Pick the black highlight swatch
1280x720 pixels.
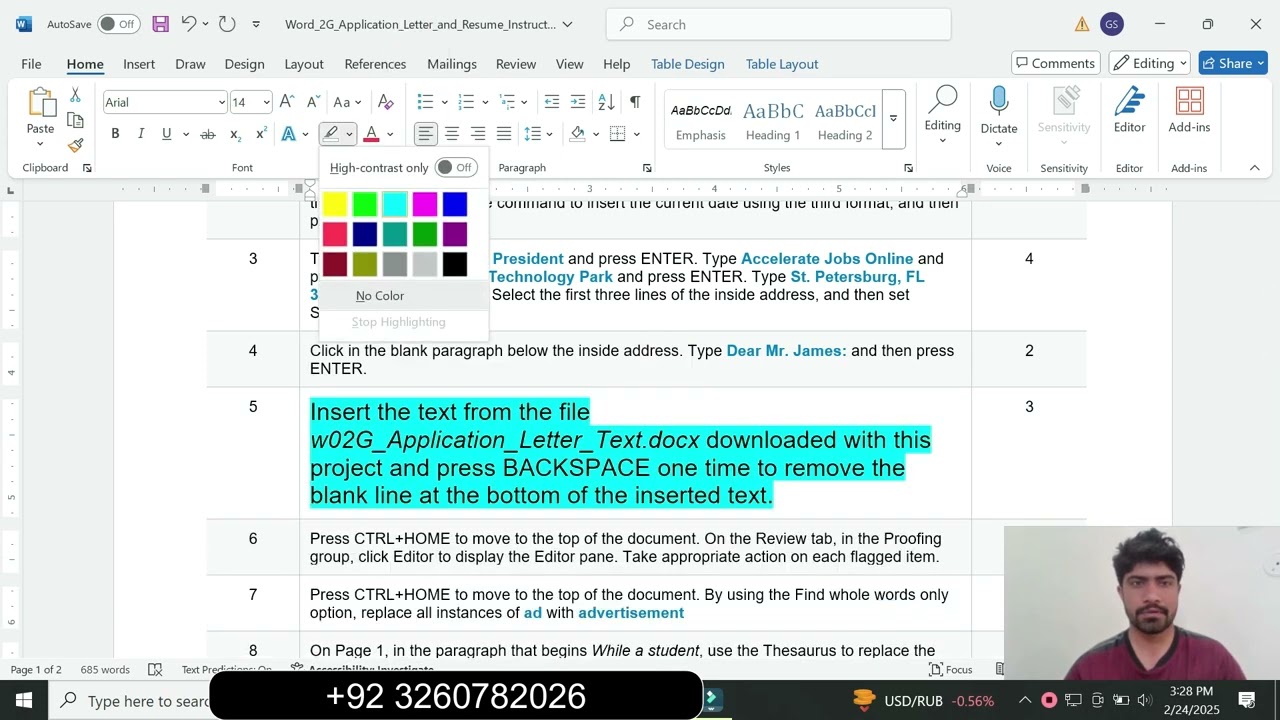click(455, 264)
